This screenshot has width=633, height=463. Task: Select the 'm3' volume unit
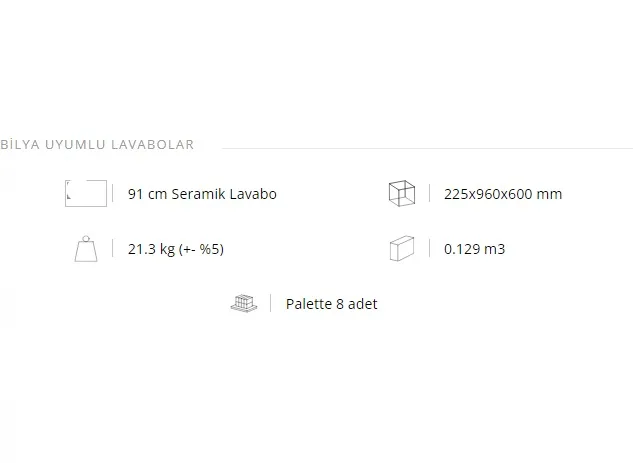click(495, 249)
